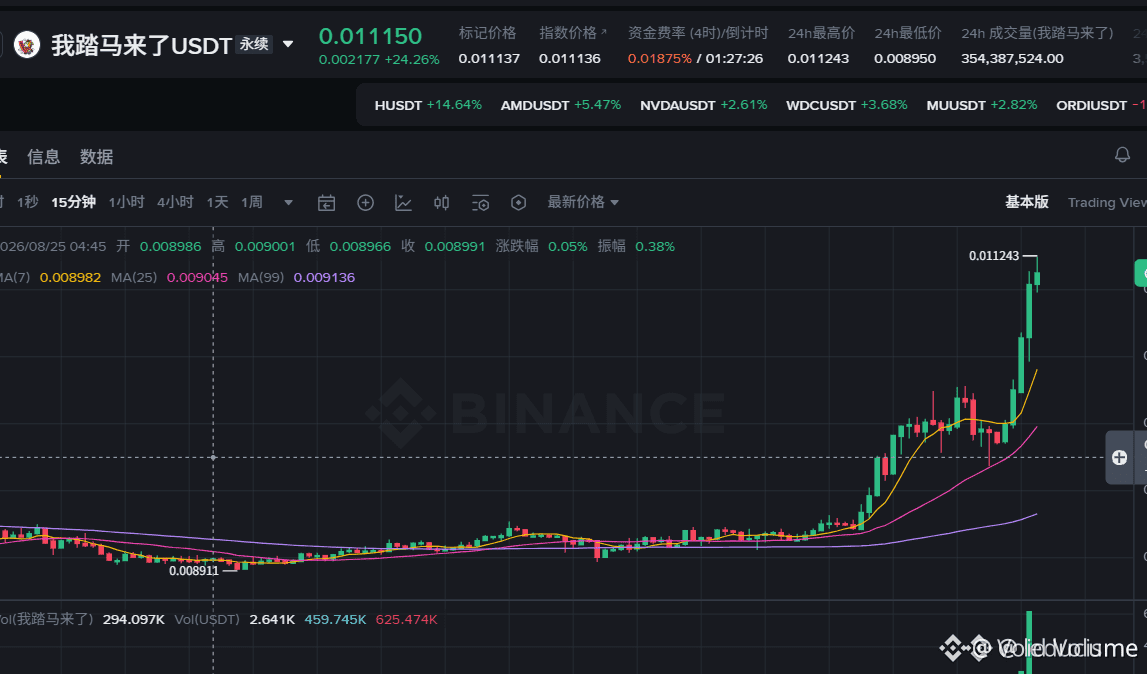Expand more timeframe options dropdown
This screenshot has width=1147, height=674.
288,203
